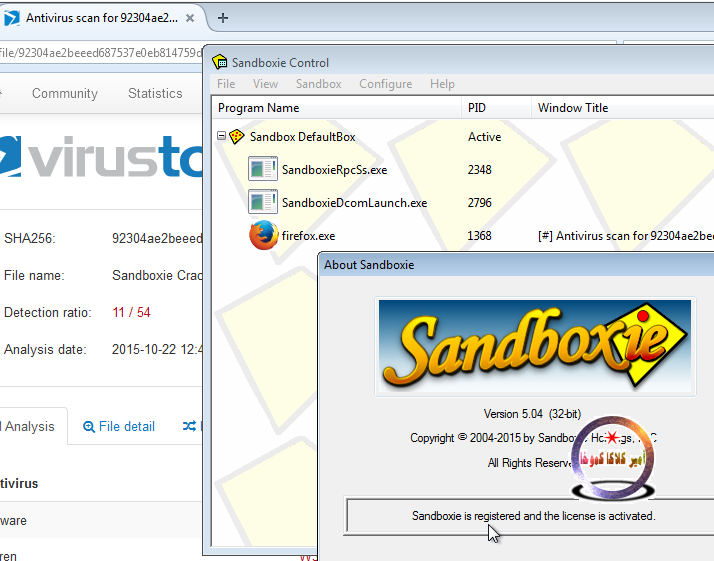Click the magnifier icon beside File detail
Screen dimensions: 714x561
pyautogui.click(x=89, y=427)
